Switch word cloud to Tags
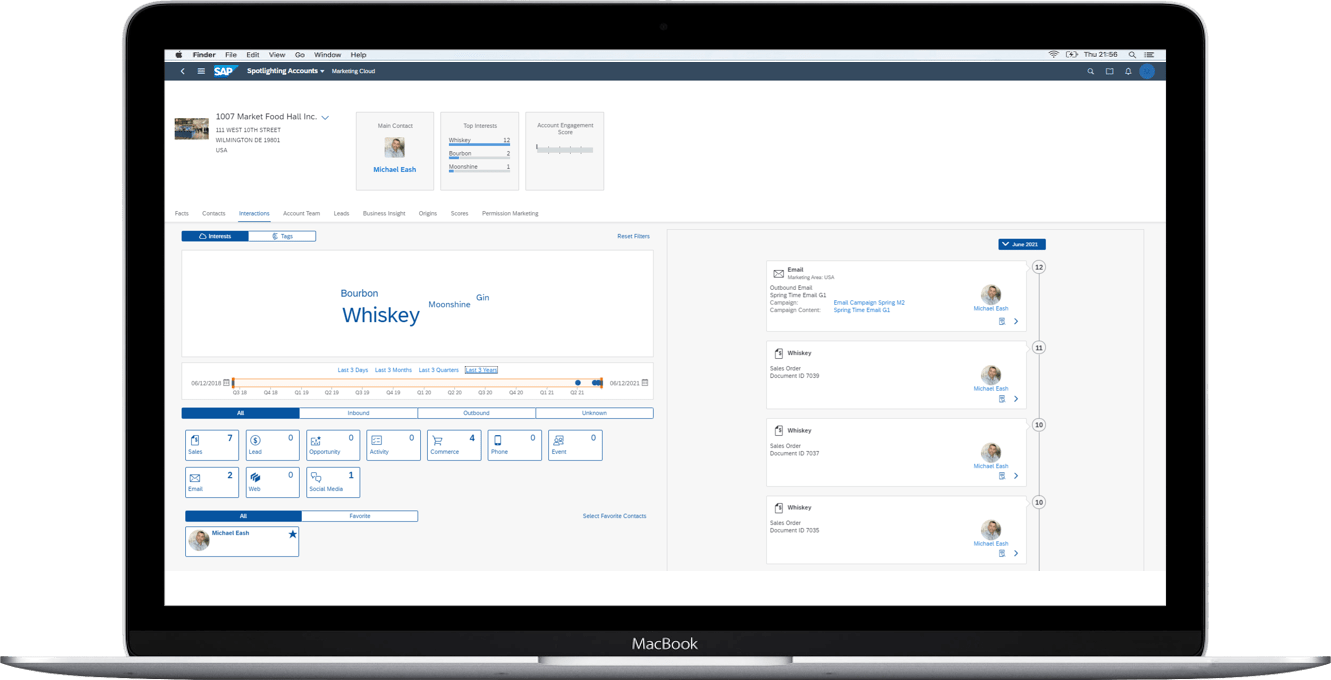 tap(282, 236)
